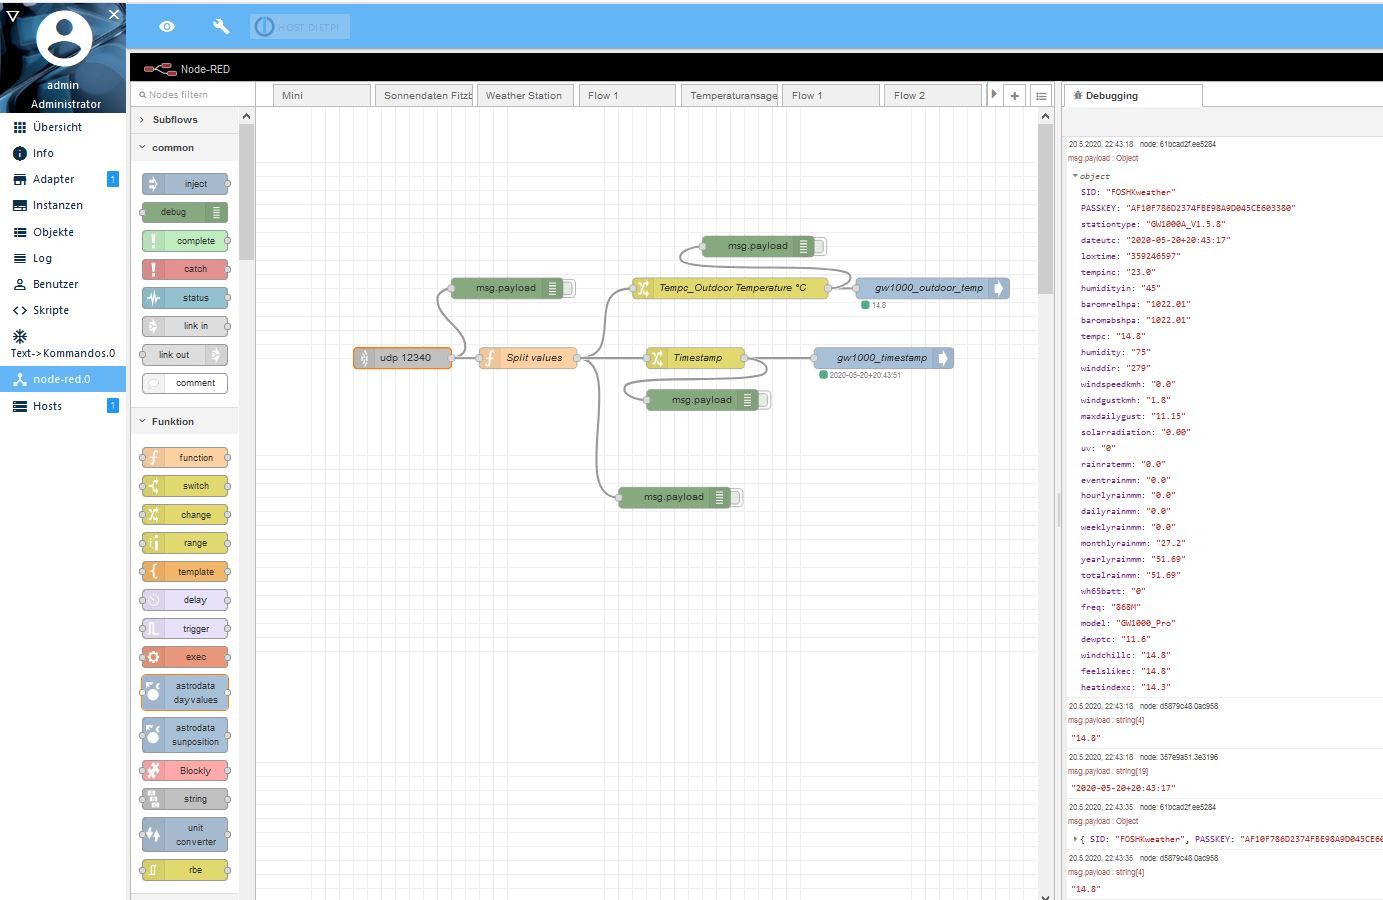Pick the Blockly node from palette
Viewport: 1383px width, 900px height.
point(185,771)
